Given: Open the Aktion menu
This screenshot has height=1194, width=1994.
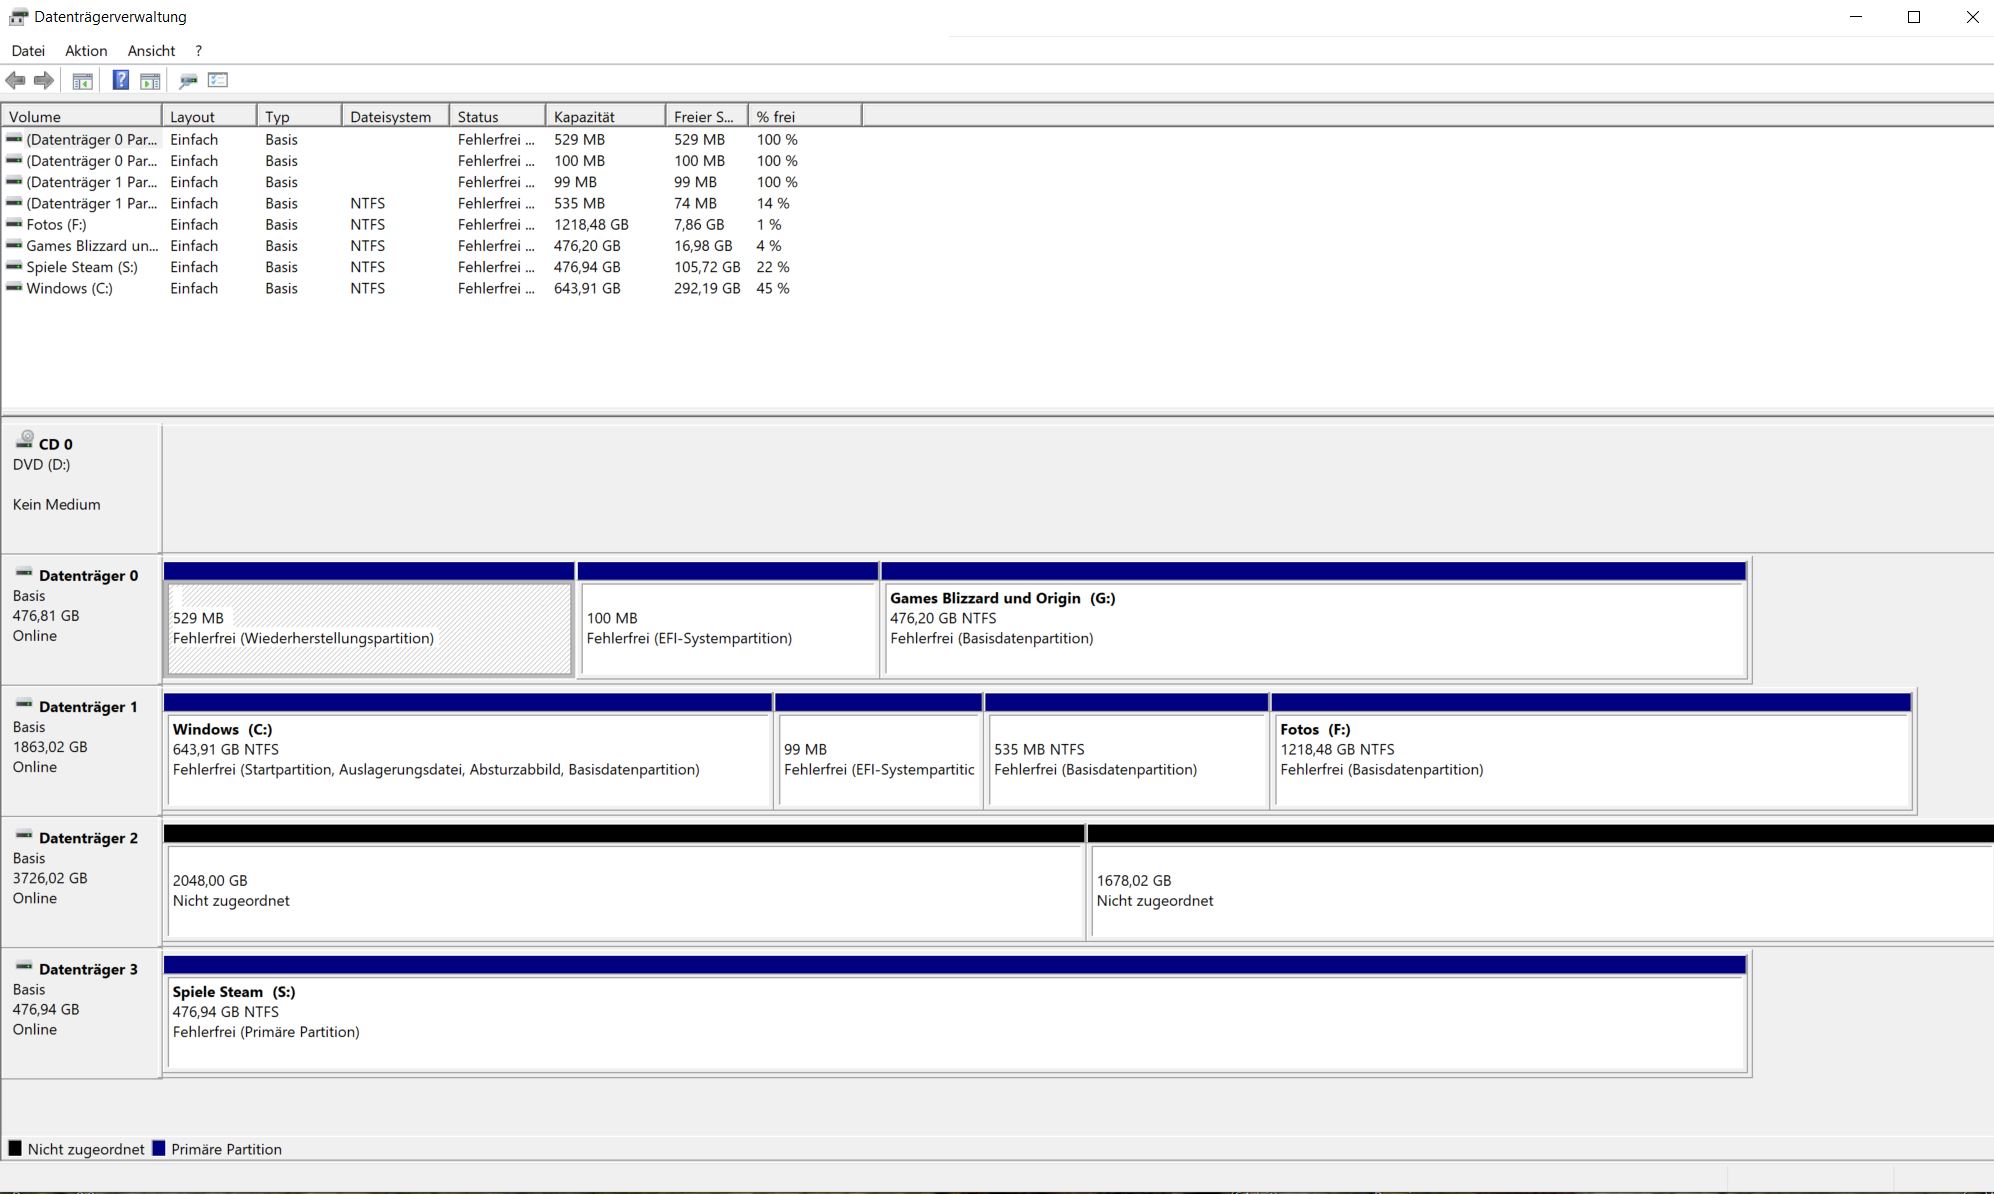Looking at the screenshot, I should 86,50.
